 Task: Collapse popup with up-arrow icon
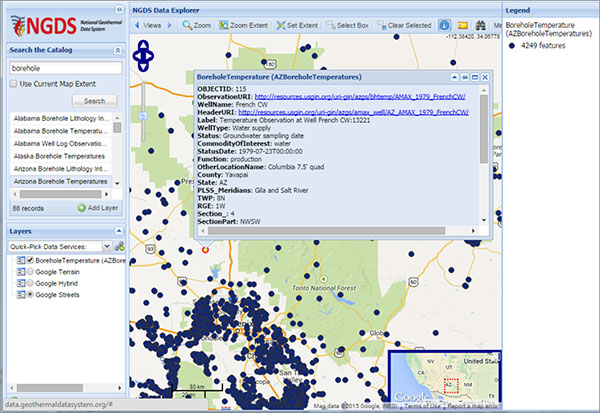click(454, 77)
